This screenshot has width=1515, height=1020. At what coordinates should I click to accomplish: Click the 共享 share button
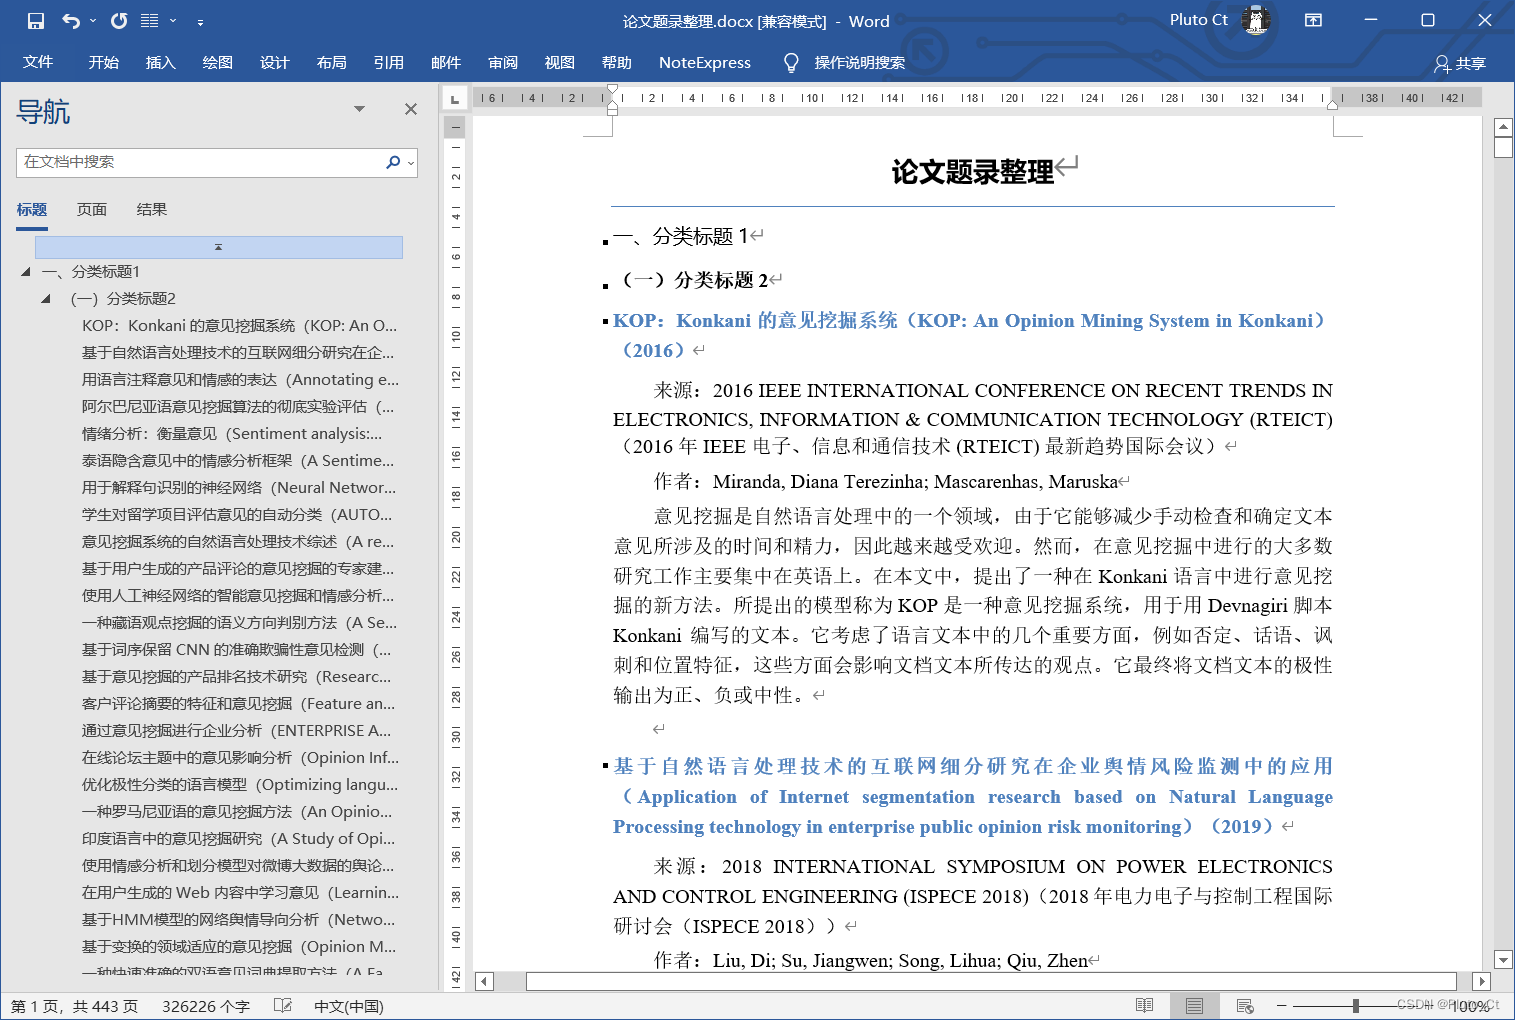1460,63
